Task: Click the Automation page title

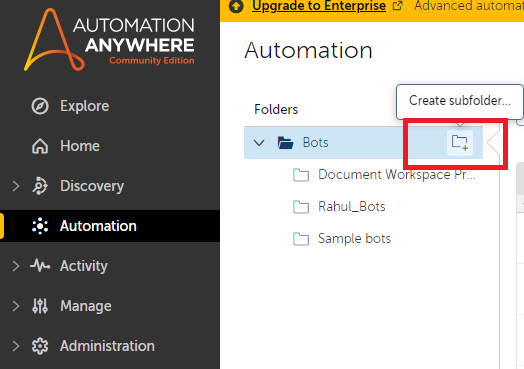Action: coord(308,50)
